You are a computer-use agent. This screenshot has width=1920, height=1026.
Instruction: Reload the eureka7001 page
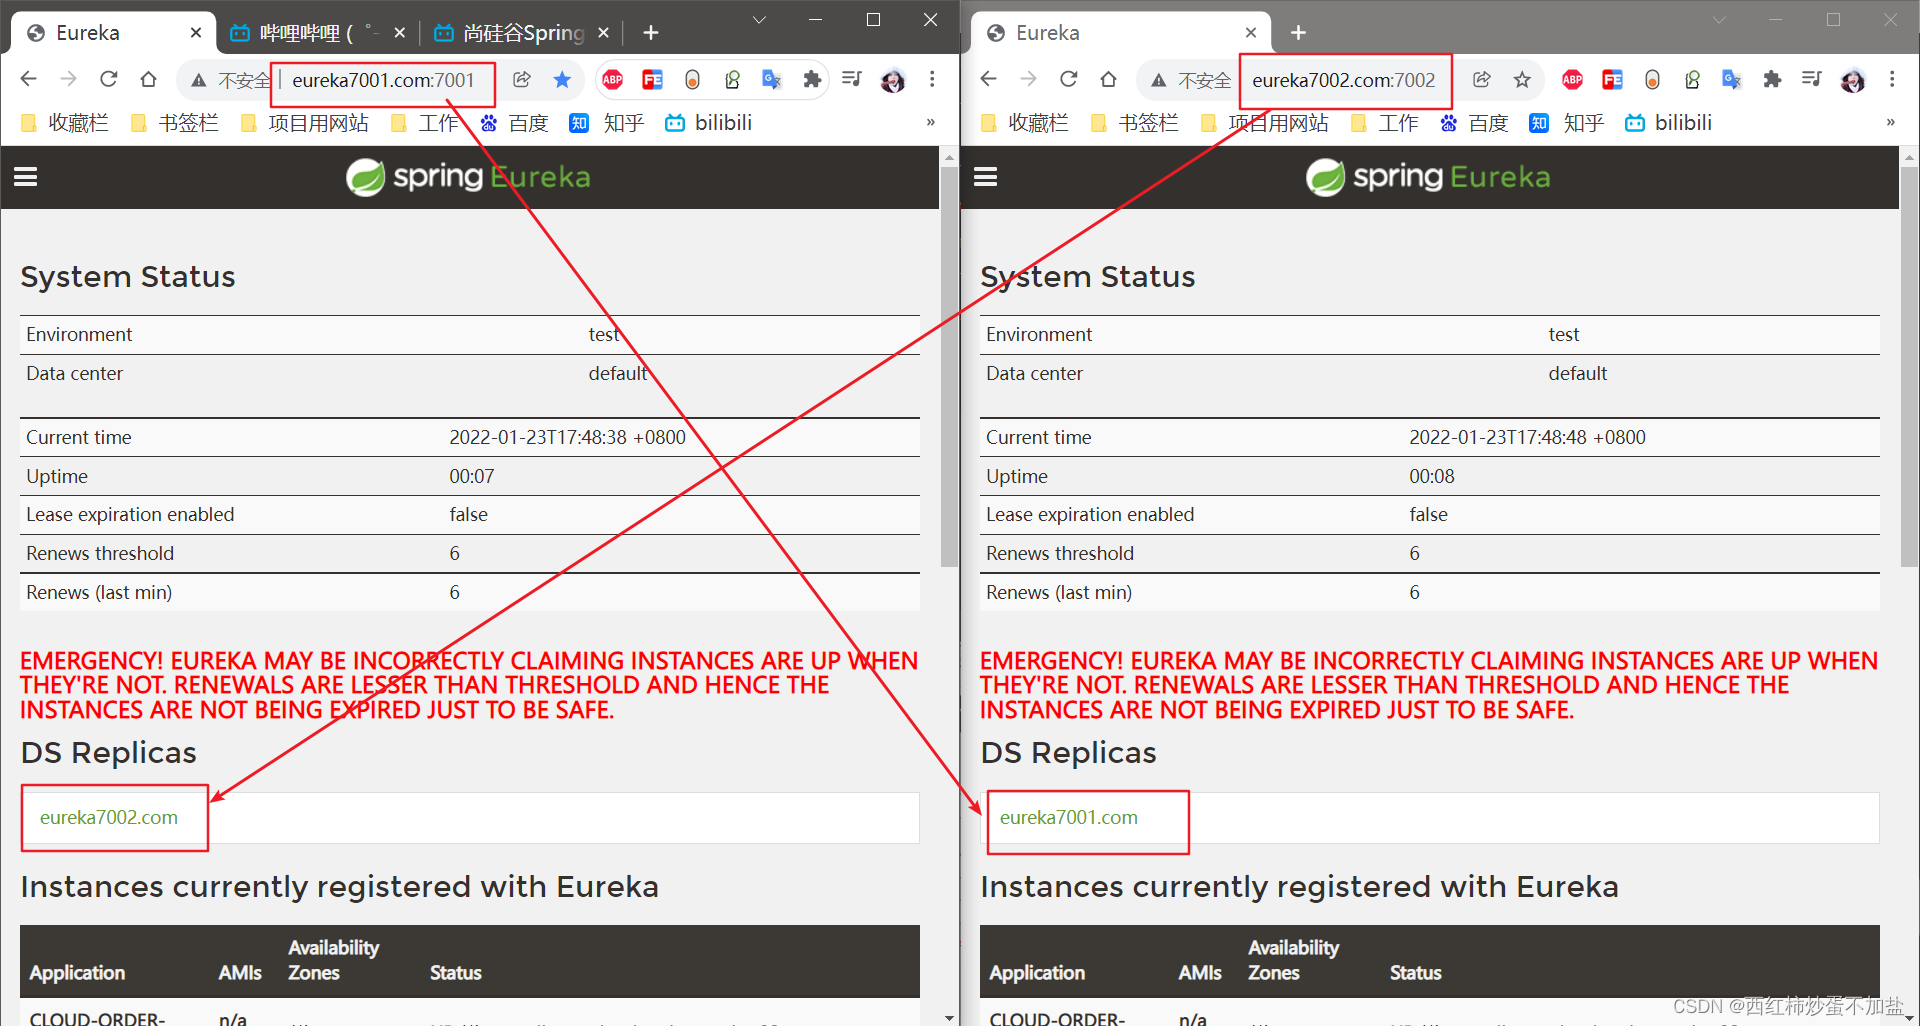point(109,79)
